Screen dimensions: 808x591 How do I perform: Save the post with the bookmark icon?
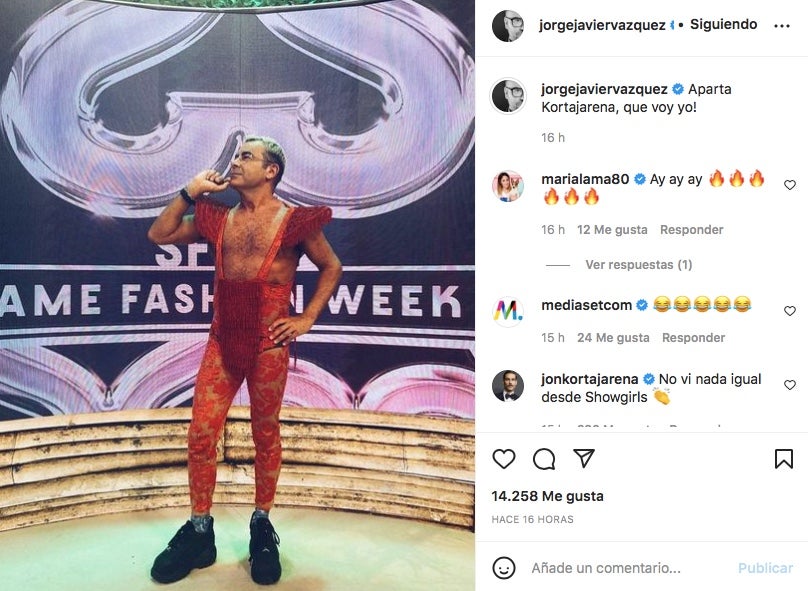pos(784,459)
